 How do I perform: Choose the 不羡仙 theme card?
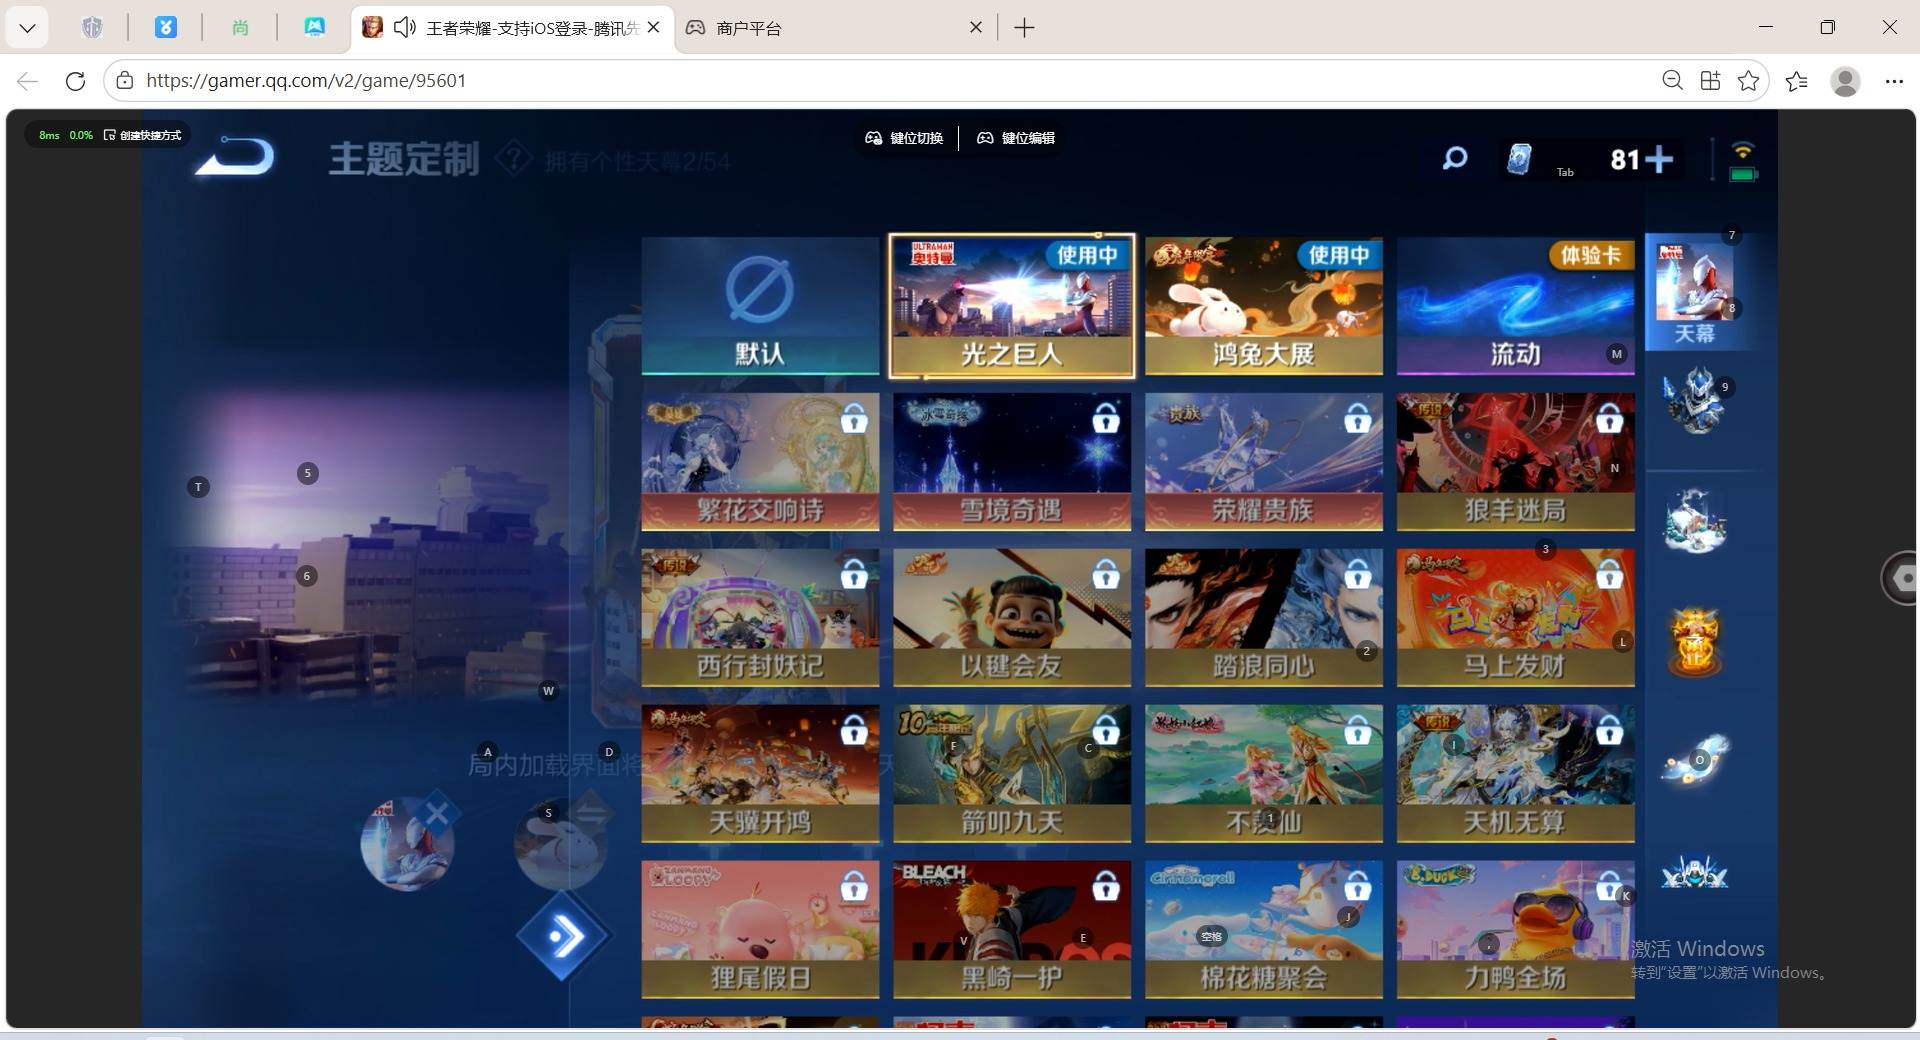(x=1264, y=774)
